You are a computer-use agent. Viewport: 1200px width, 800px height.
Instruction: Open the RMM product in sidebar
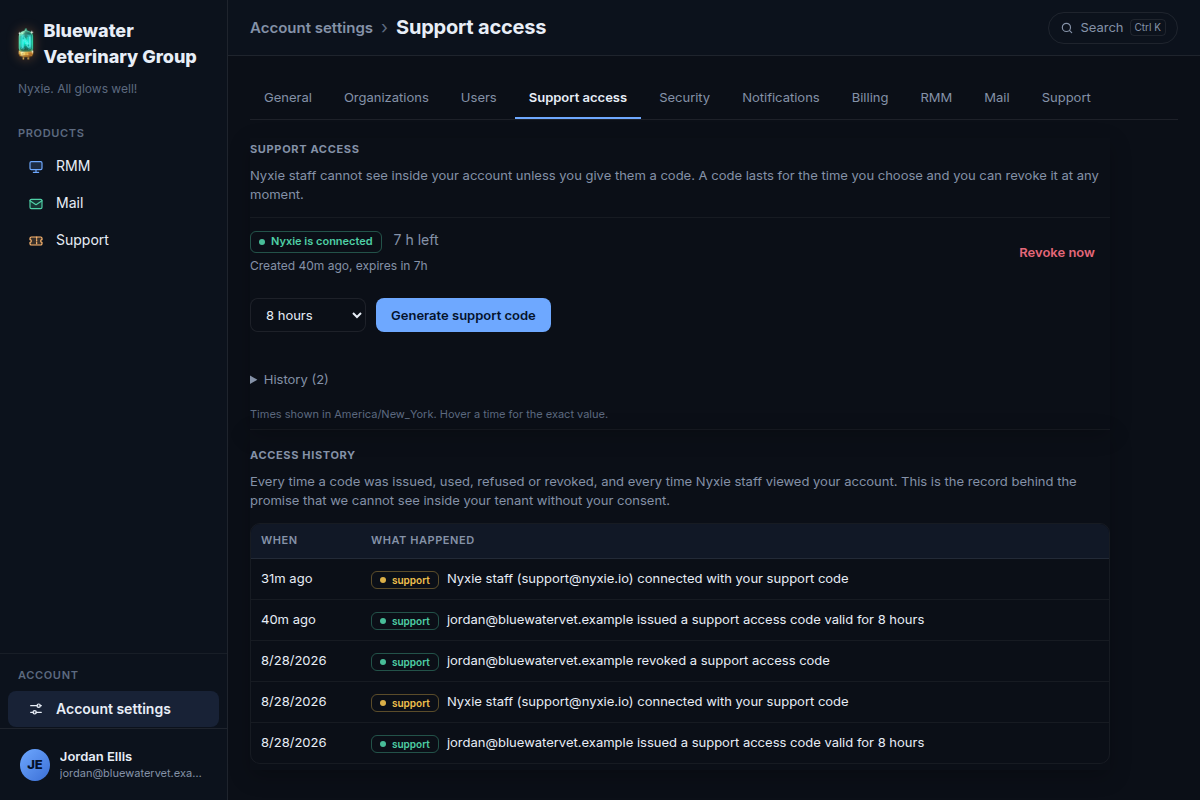coord(113,166)
